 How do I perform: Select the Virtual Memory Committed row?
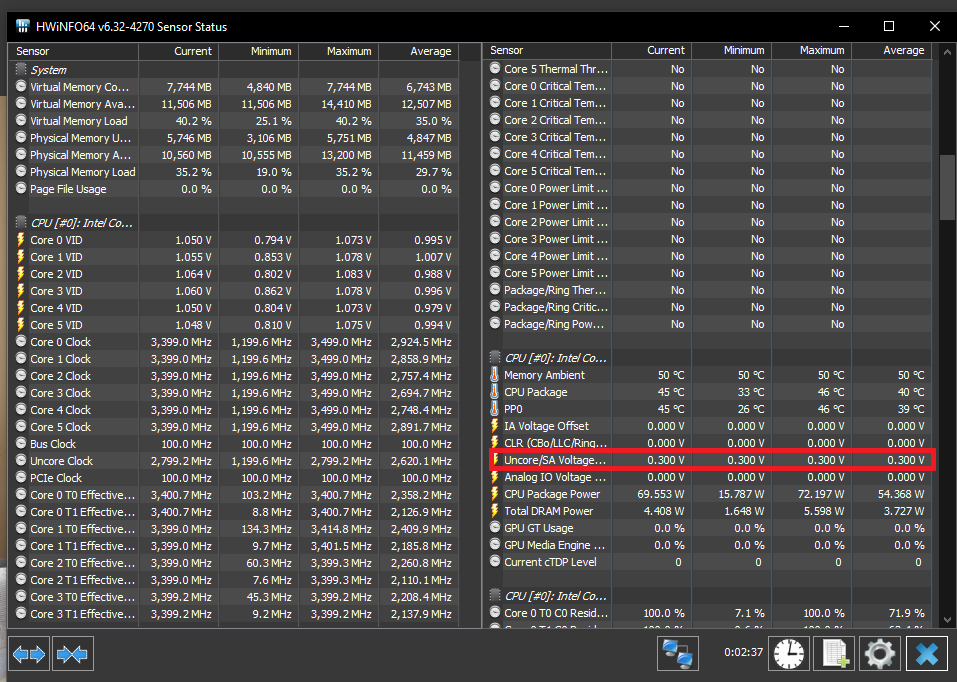click(233, 87)
